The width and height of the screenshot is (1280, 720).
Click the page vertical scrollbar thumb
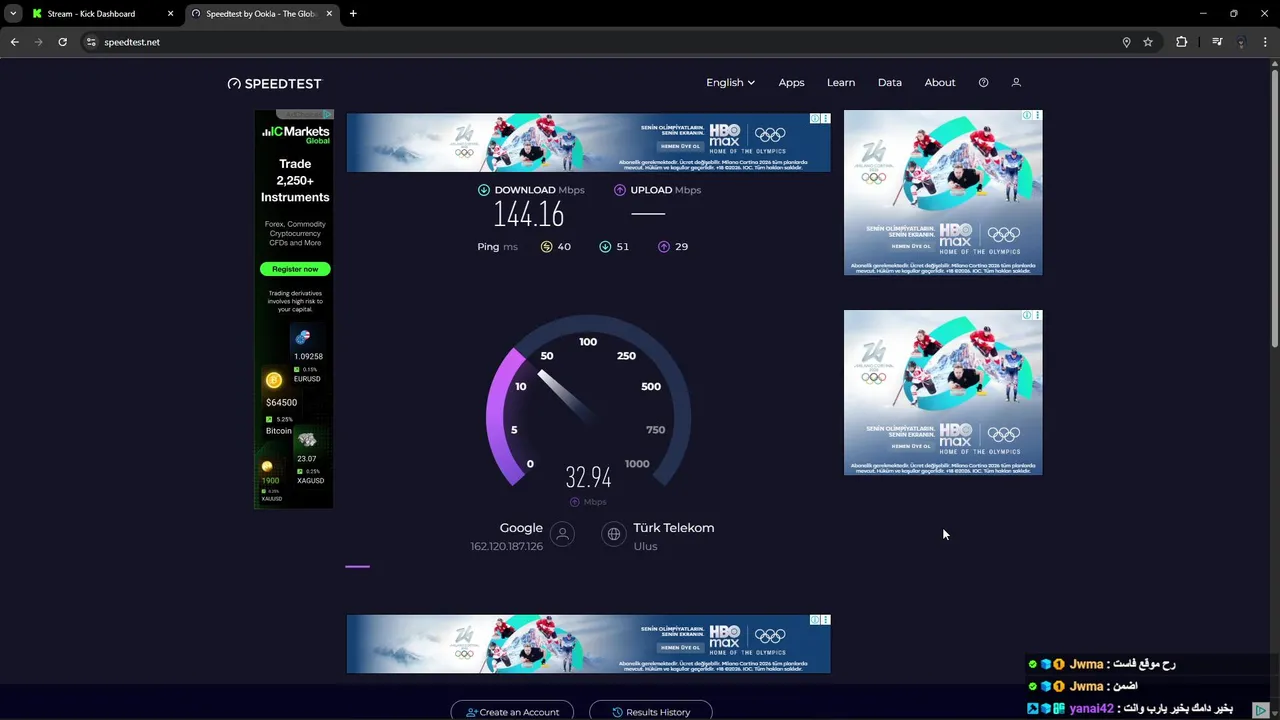(x=1274, y=210)
